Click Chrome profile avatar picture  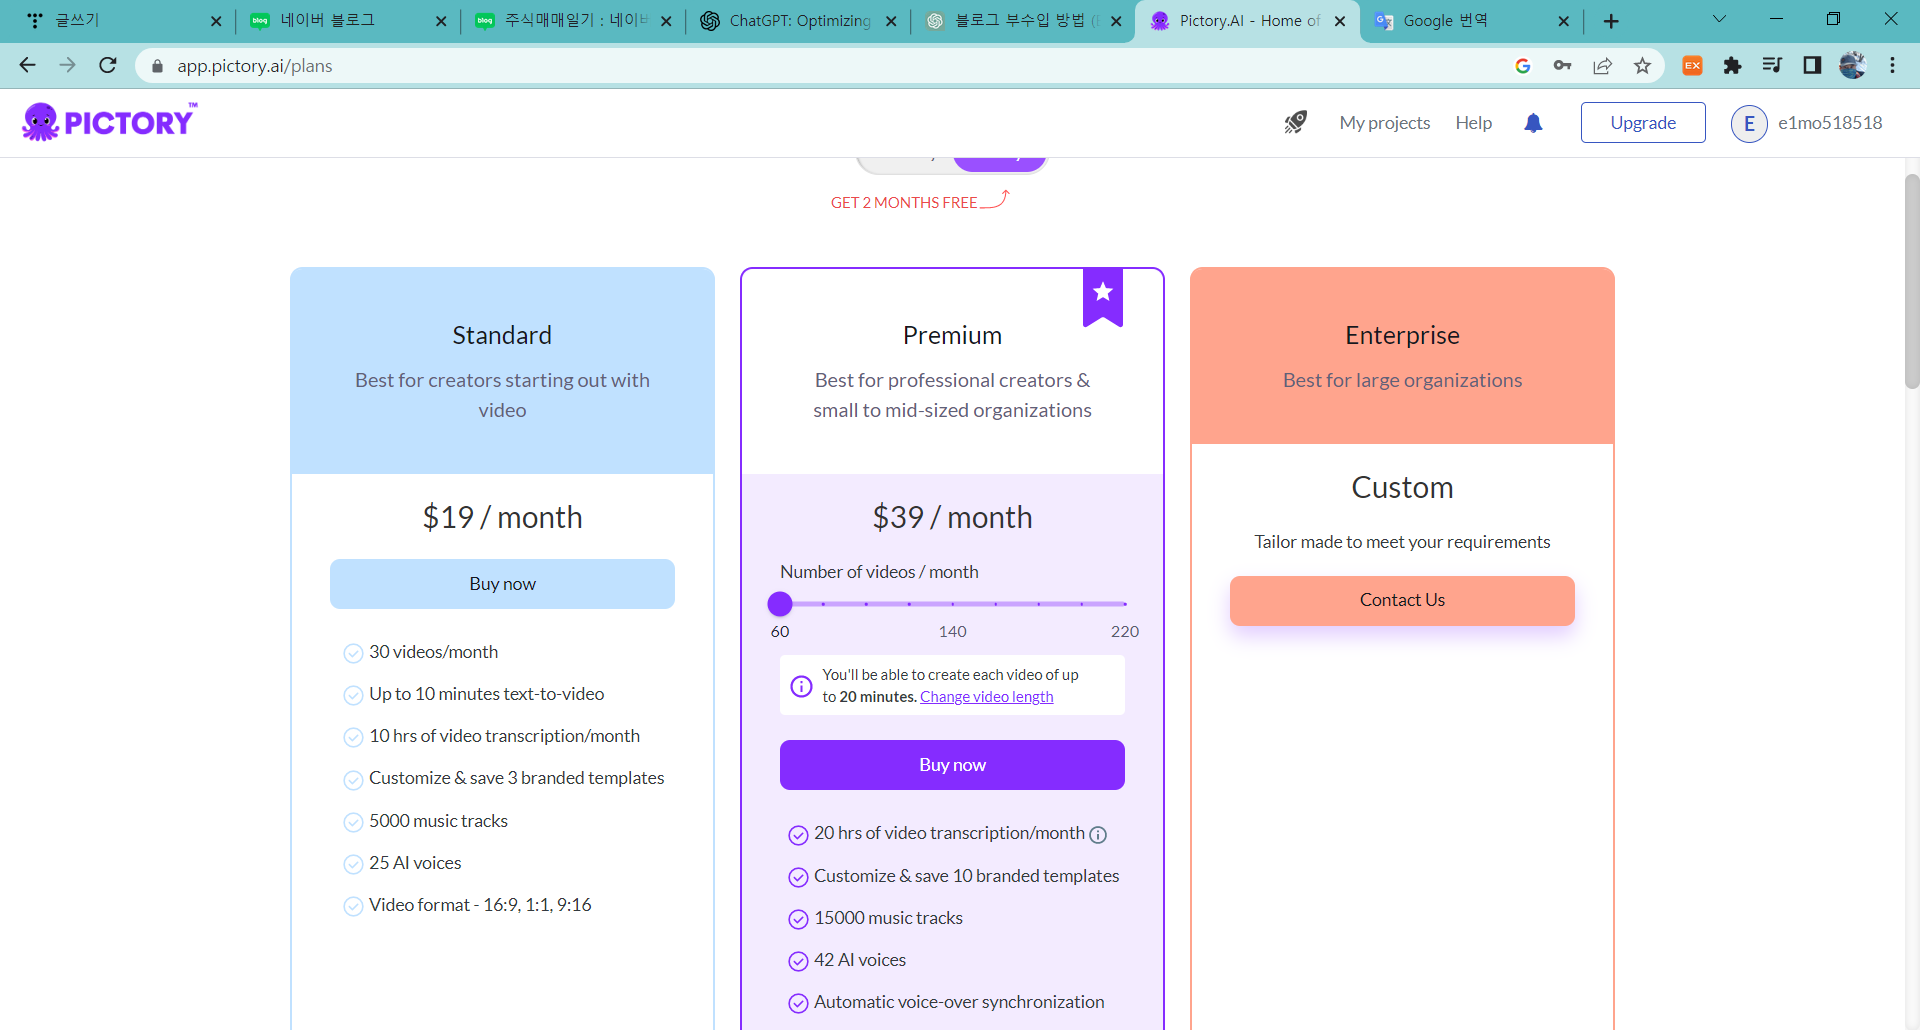1852,65
